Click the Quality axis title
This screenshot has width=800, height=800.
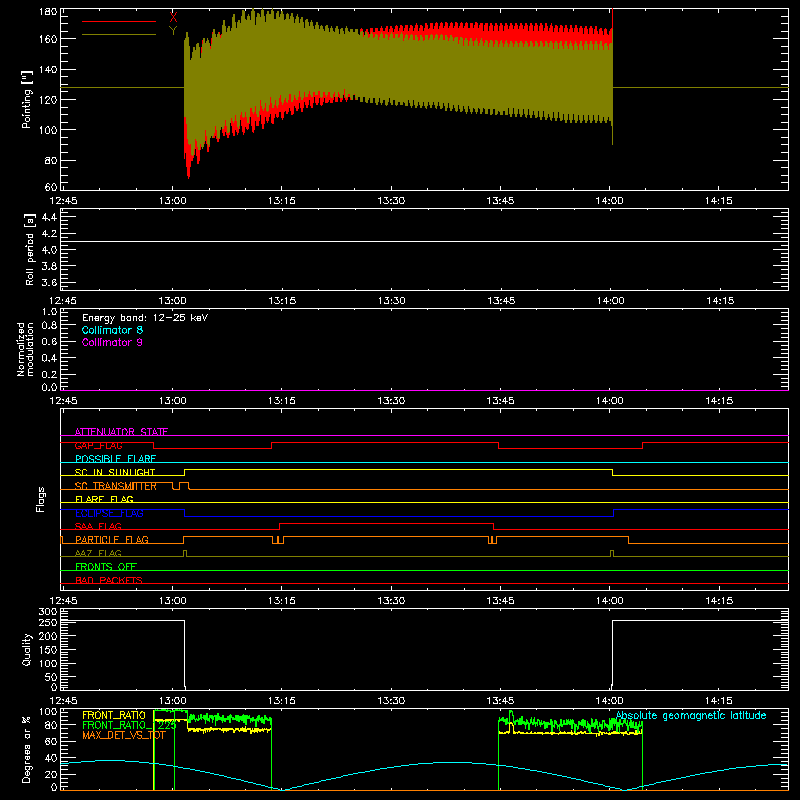pyautogui.click(x=27, y=649)
